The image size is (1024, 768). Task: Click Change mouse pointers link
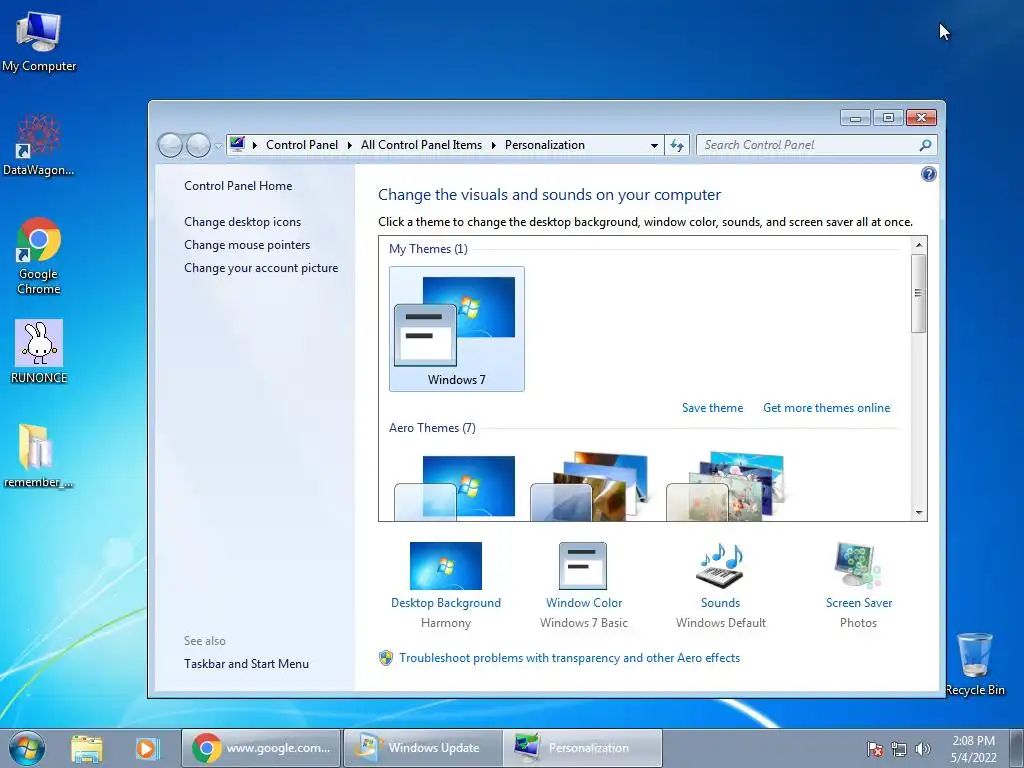247,245
